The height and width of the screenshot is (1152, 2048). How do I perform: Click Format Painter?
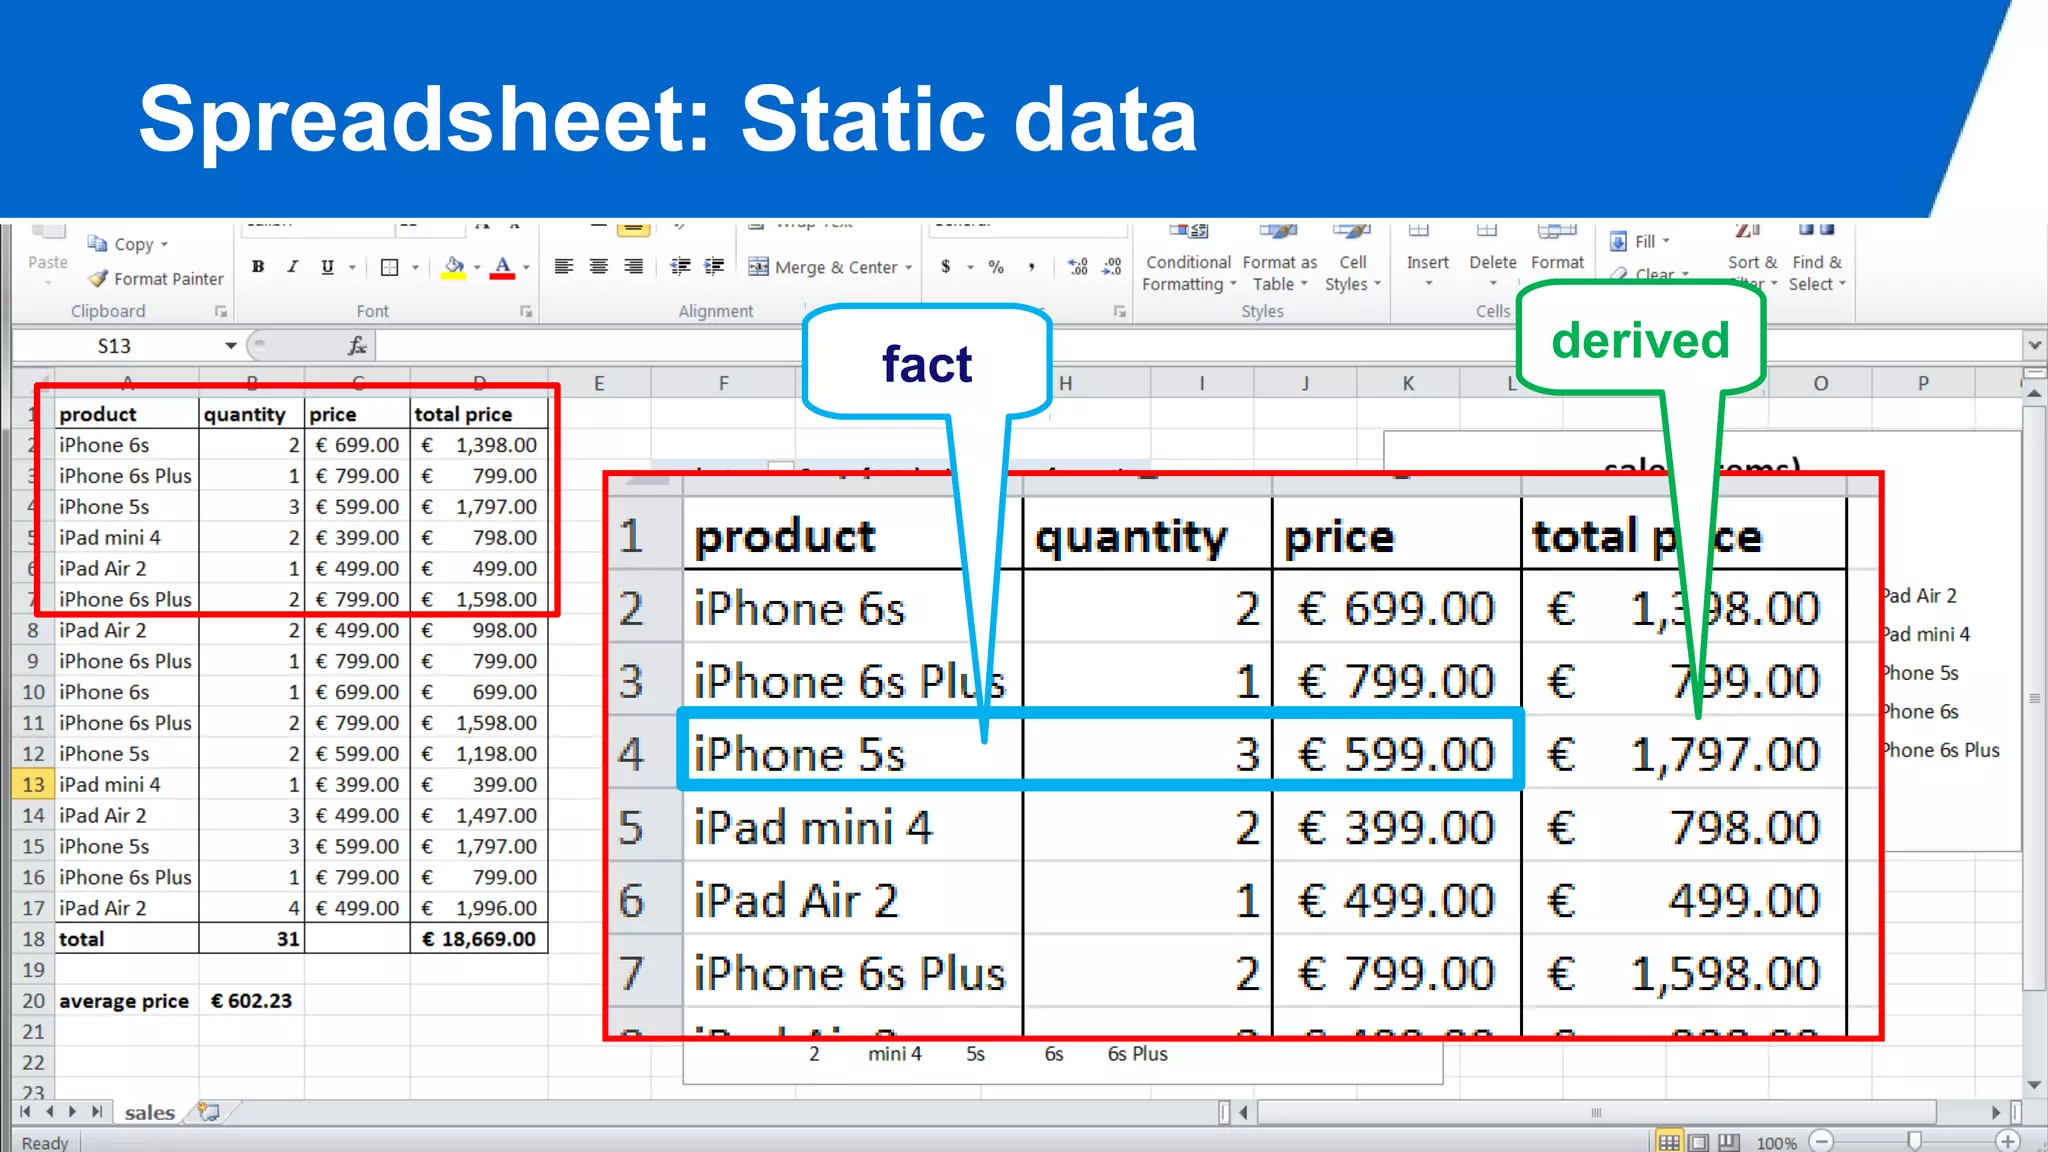click(155, 279)
